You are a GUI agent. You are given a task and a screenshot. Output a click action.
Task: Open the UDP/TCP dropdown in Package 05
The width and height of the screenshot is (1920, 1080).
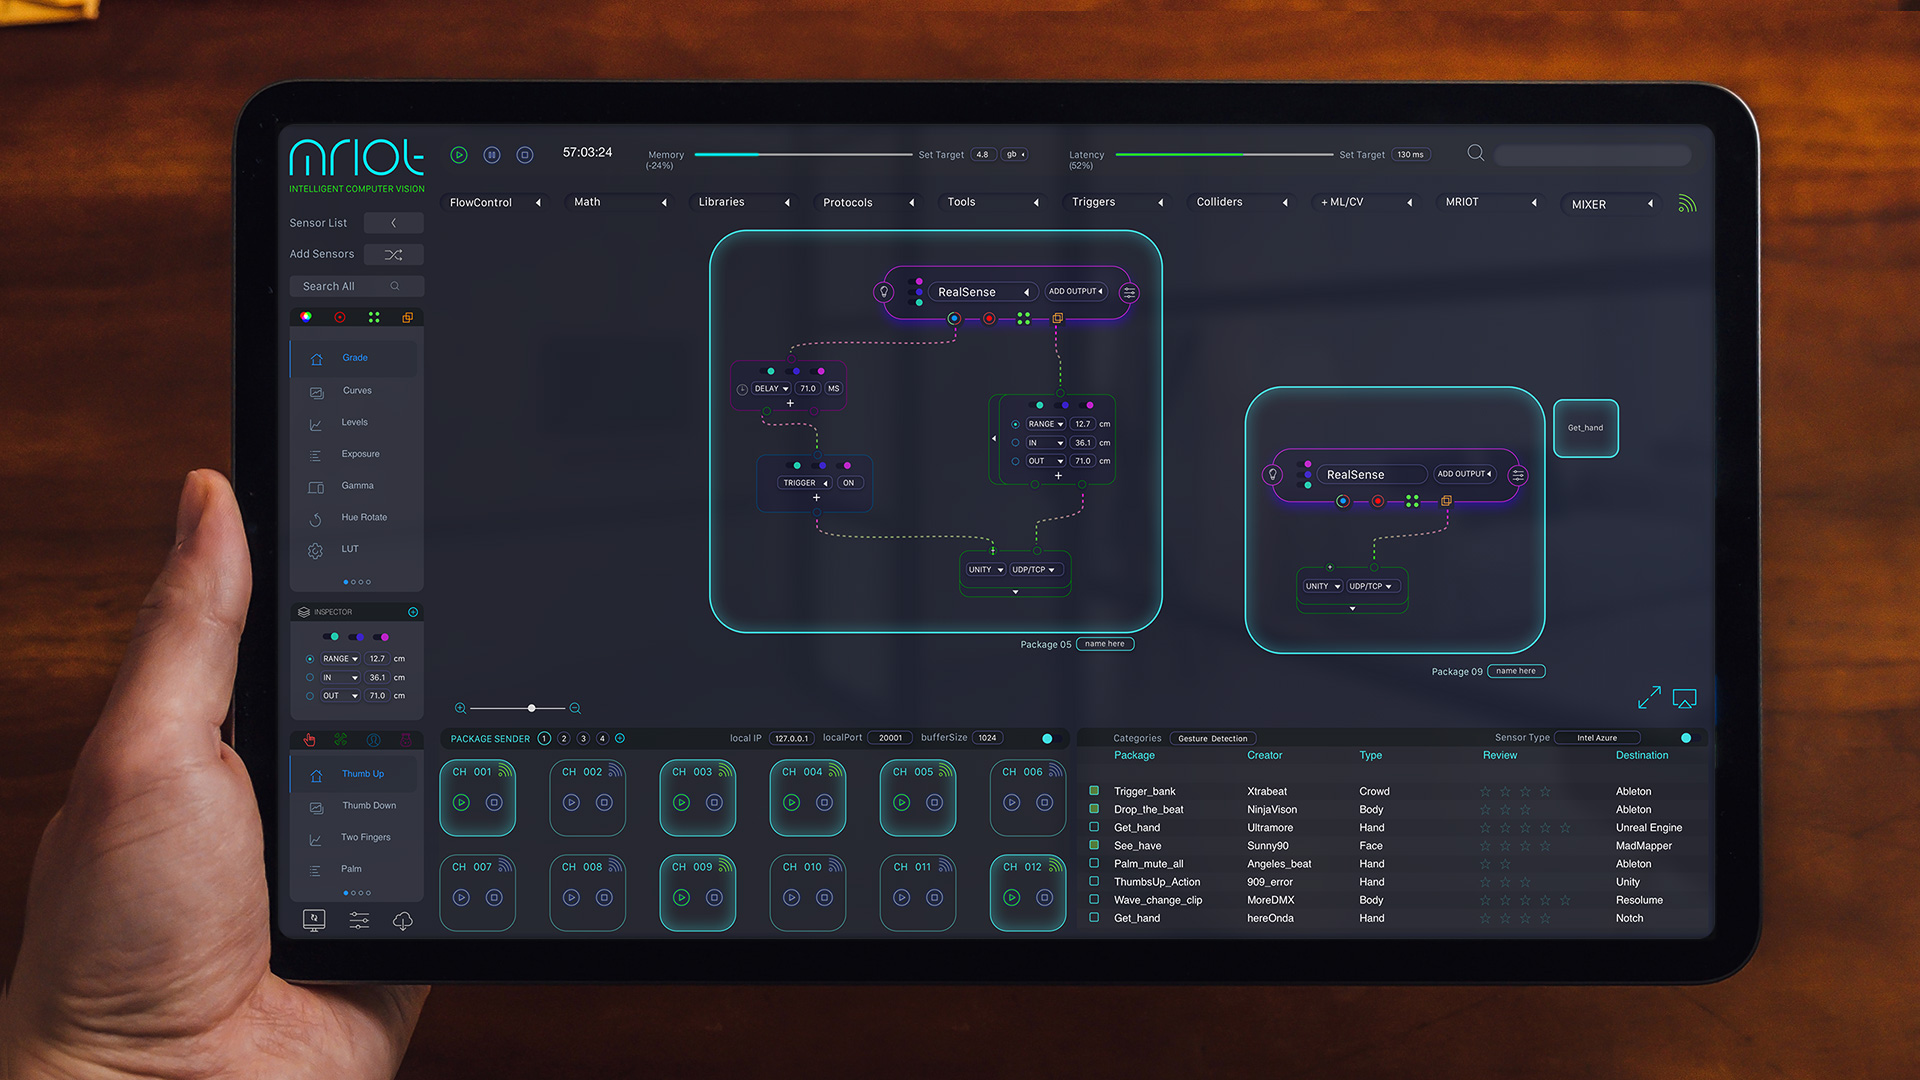click(x=1035, y=570)
